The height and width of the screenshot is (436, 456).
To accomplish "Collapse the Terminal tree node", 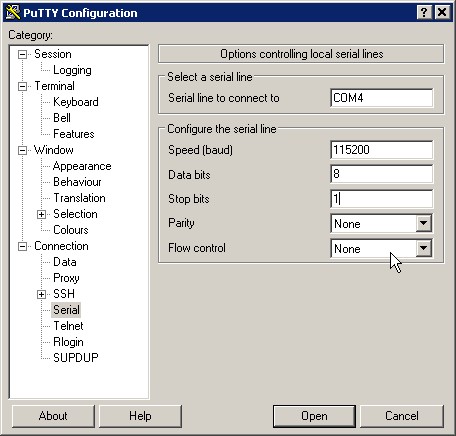I will 22,86.
